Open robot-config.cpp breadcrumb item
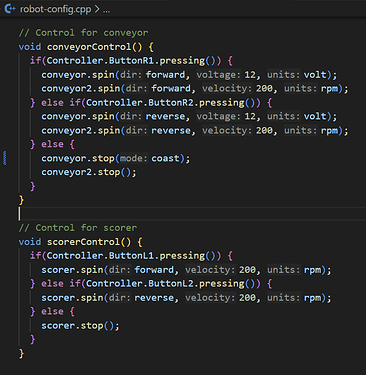The width and height of the screenshot is (366, 375). (55, 9)
